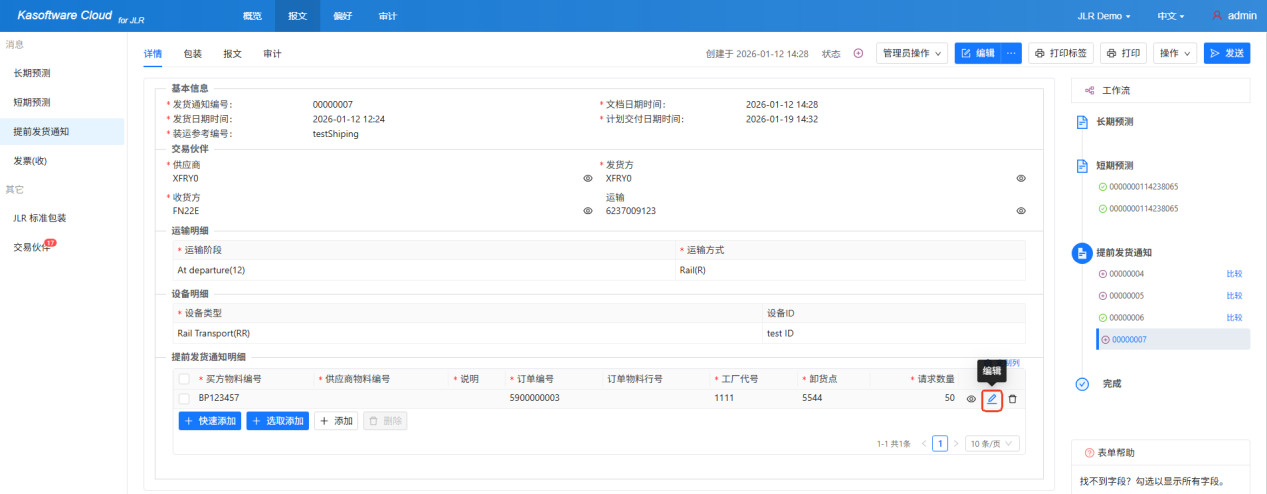Screen dimensions: 1267x494
Task: Click the 状态 plus-circle status icon
Action: [x=858, y=54]
